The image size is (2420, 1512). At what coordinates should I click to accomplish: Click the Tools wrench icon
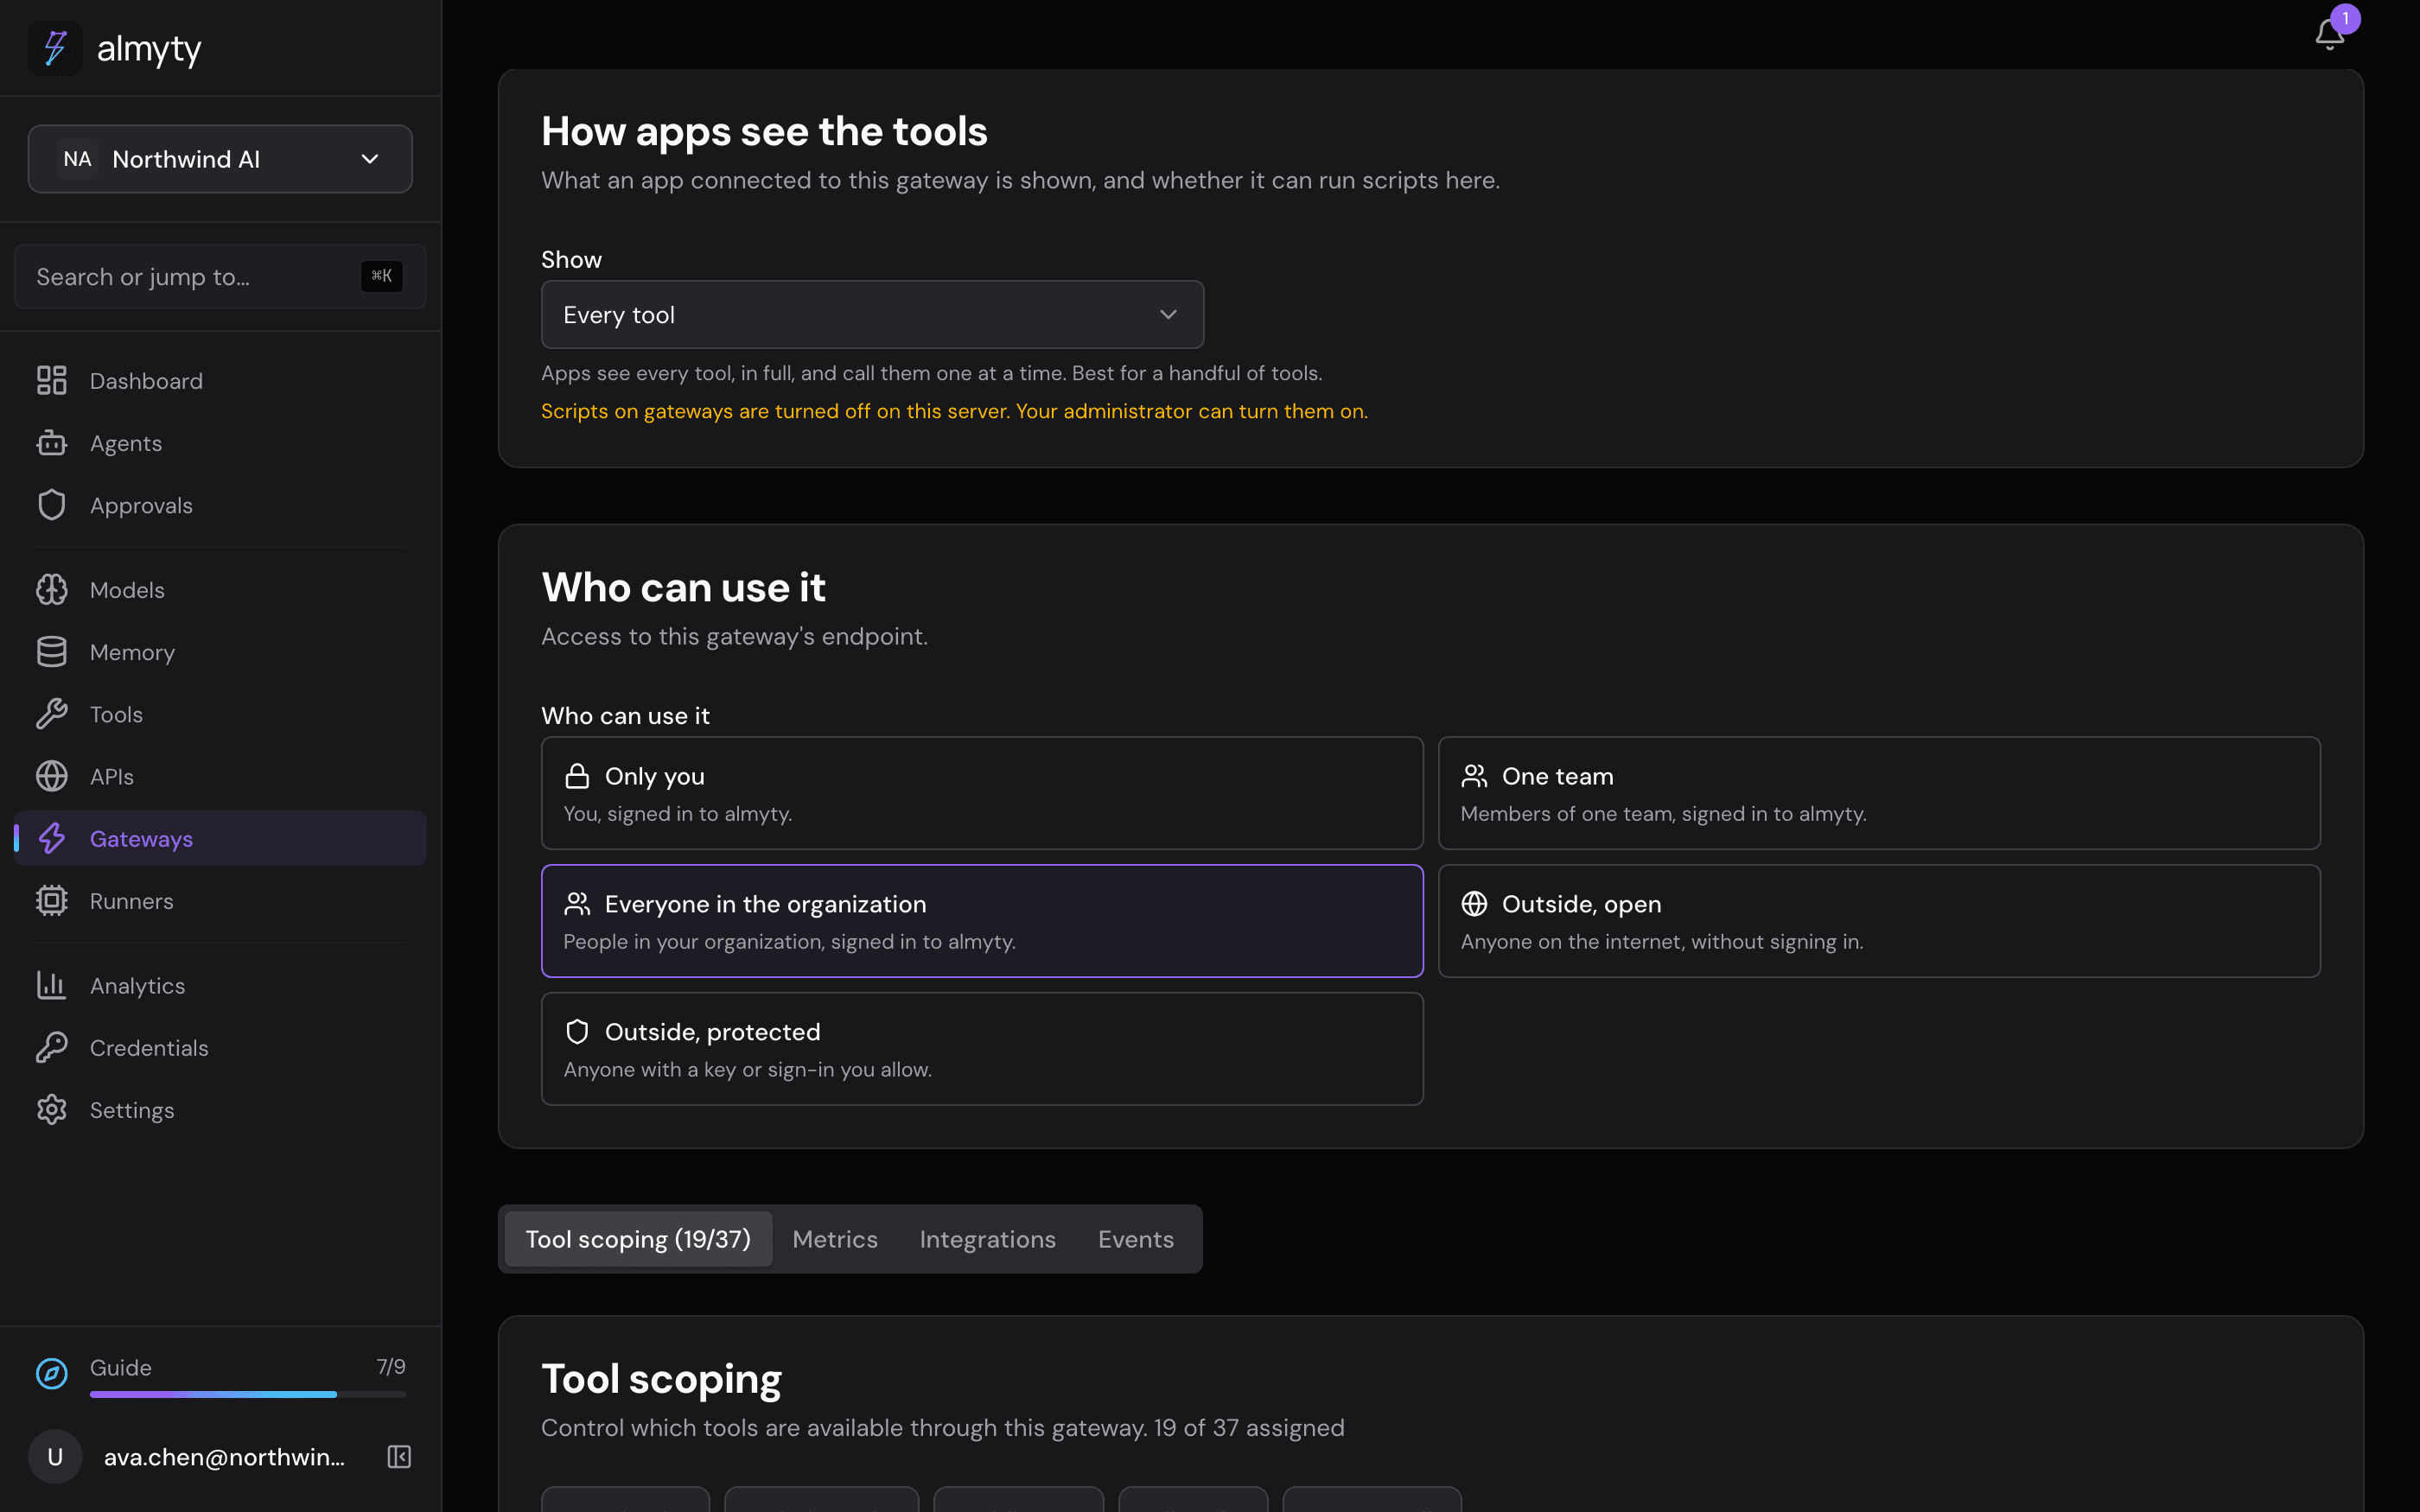pyautogui.click(x=52, y=714)
